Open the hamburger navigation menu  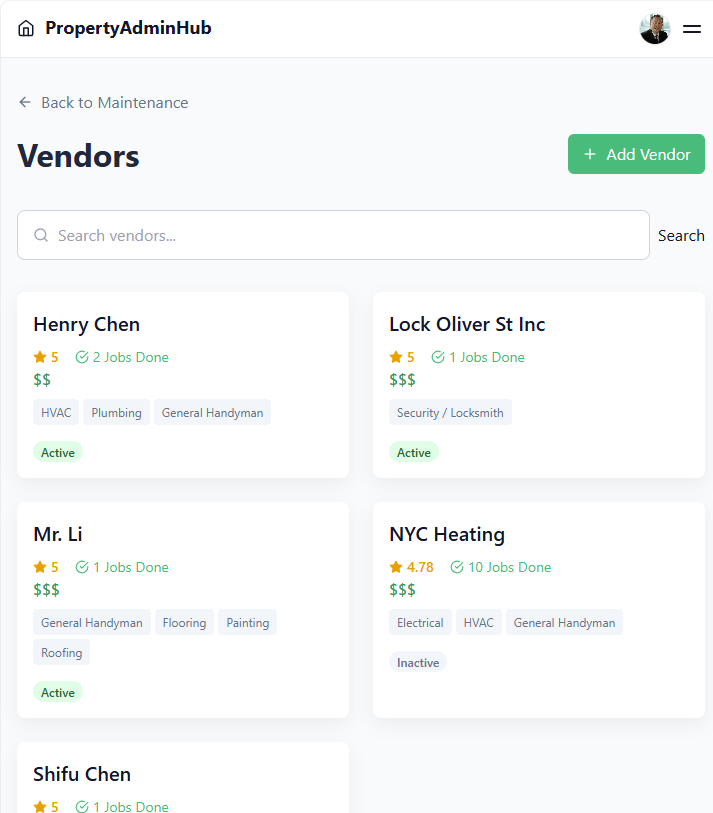[691, 29]
